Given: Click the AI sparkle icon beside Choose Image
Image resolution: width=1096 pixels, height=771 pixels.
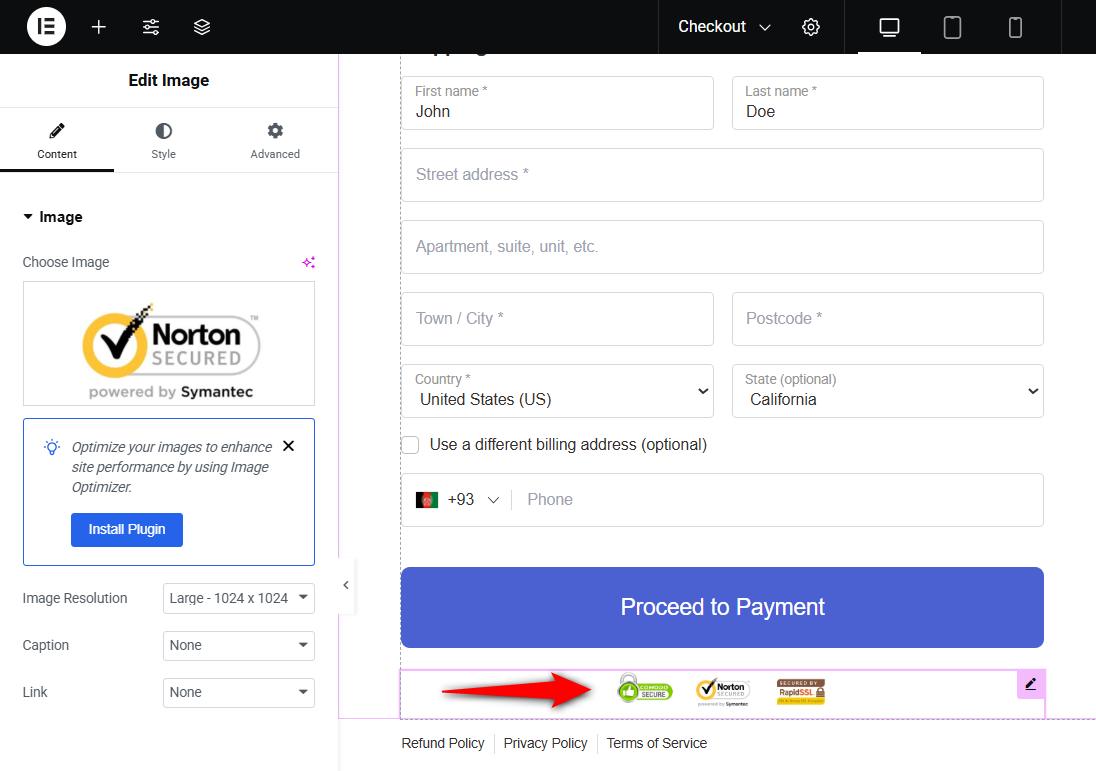Looking at the screenshot, I should point(308,262).
